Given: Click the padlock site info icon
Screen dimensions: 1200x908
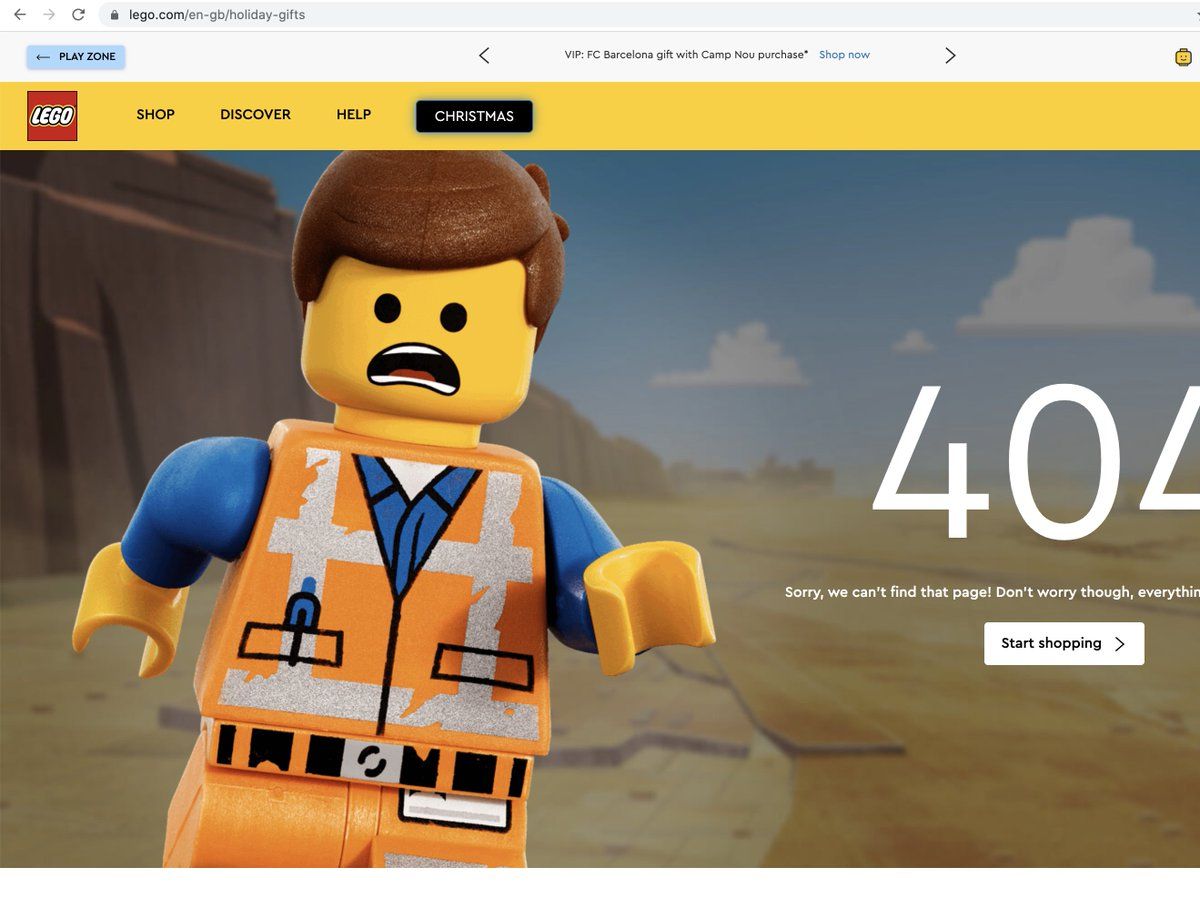Looking at the screenshot, I should [114, 15].
